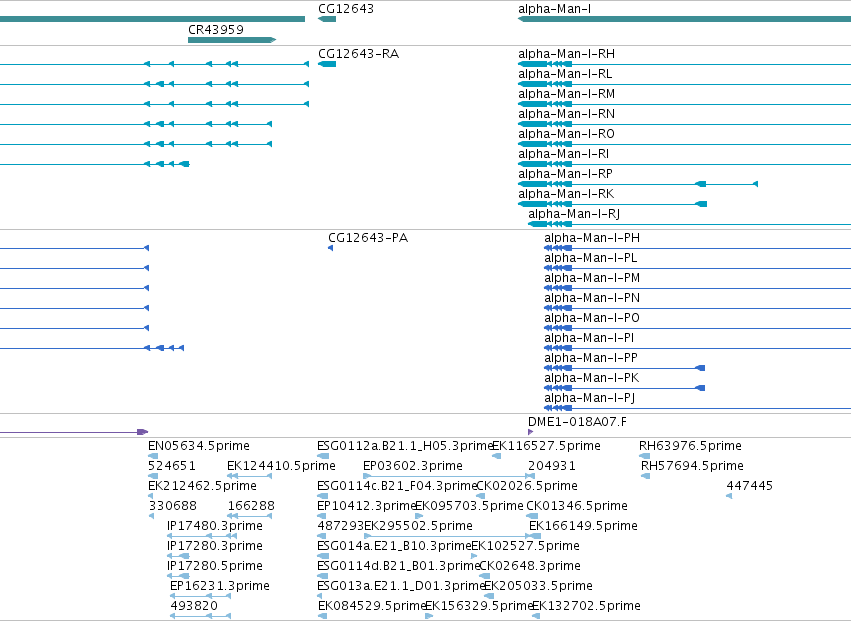Choose the alpha-Man-I-RN transcript
This screenshot has width=851, height=621.
click(567, 114)
